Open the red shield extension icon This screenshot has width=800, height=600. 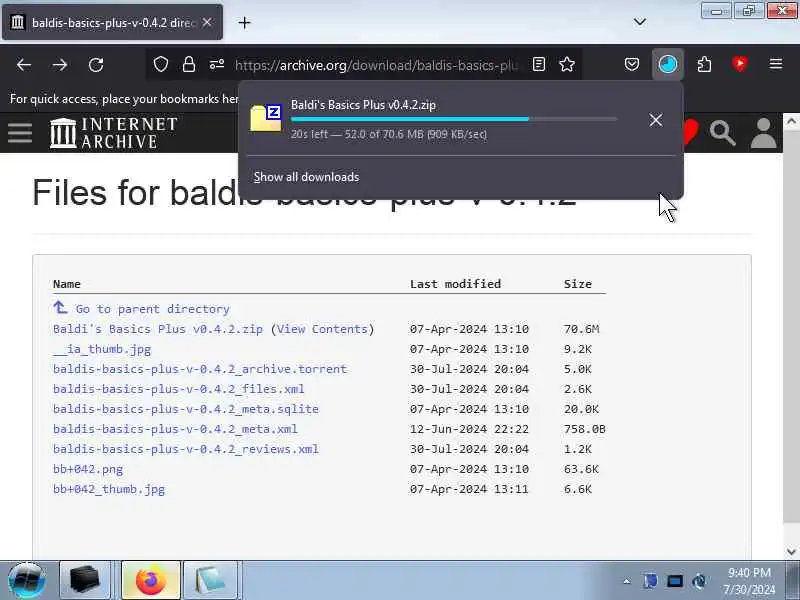tap(740, 64)
